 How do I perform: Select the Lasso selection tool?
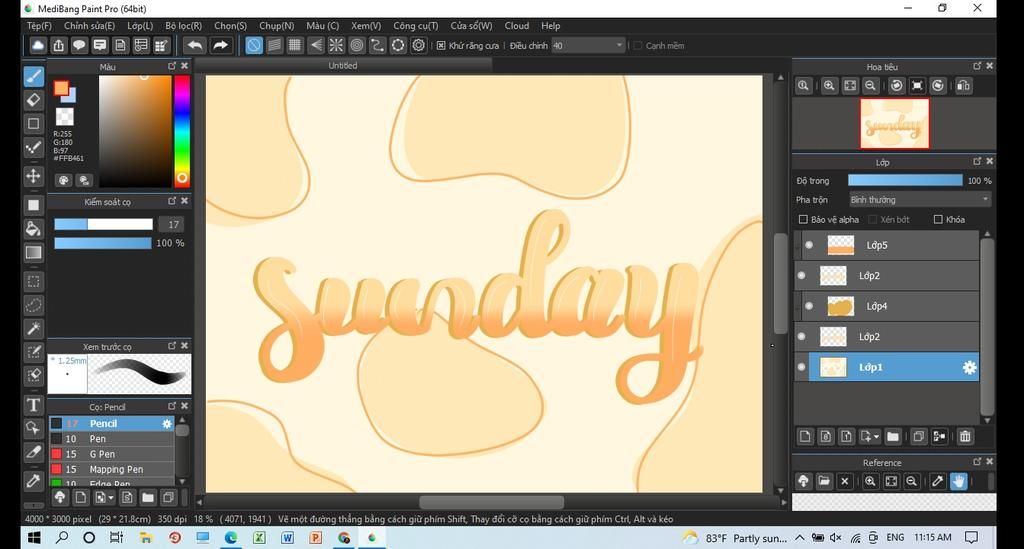coord(34,305)
